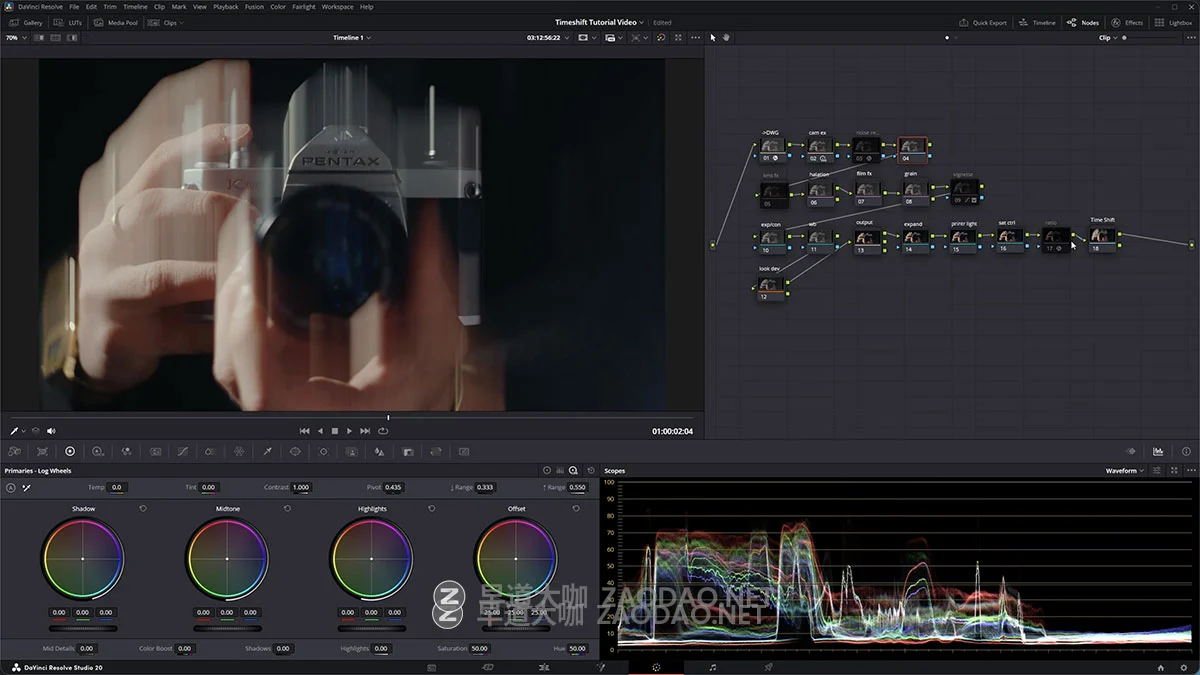This screenshot has width=1200, height=675.
Task: Open the Tracker palette
Action: [323, 451]
